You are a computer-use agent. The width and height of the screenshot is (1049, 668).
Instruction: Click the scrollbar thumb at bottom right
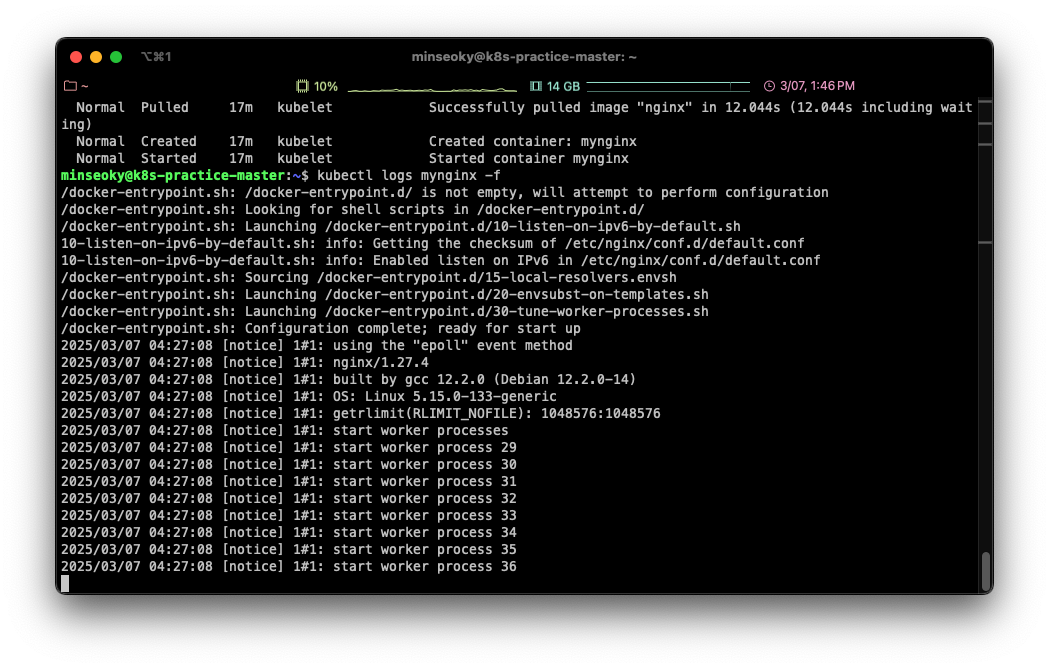[x=985, y=571]
